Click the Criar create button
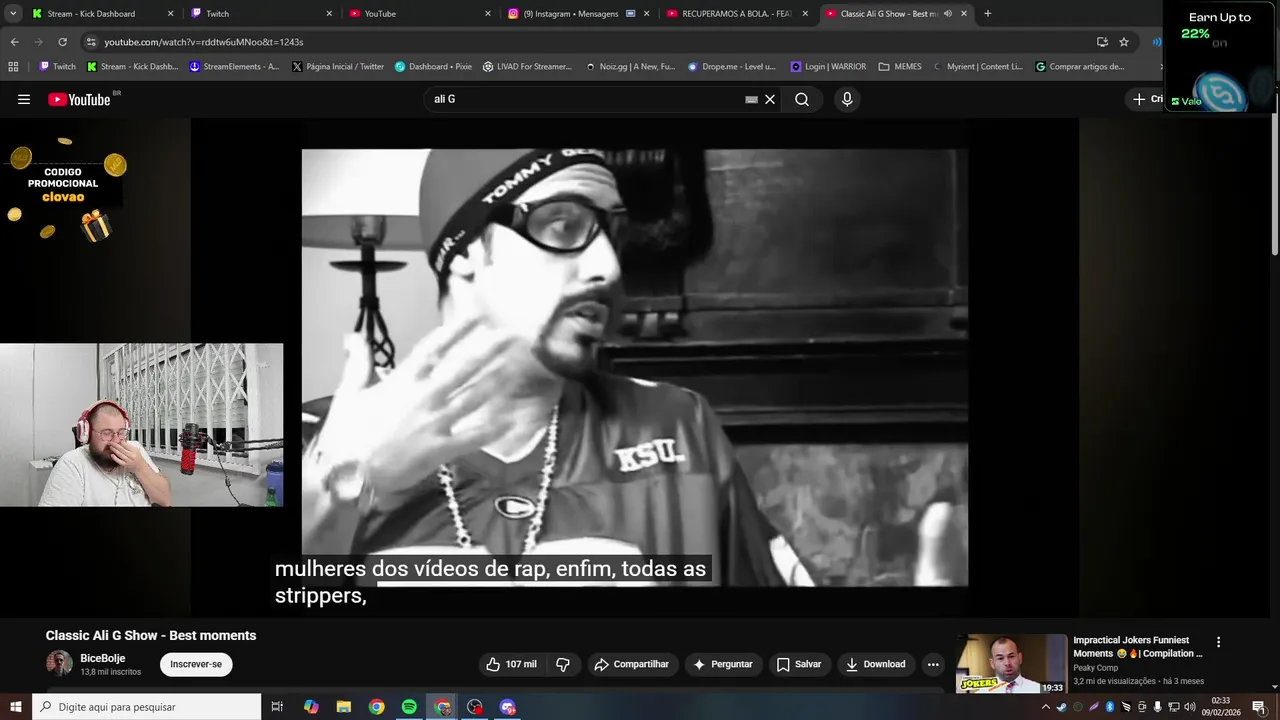 (x=1147, y=99)
